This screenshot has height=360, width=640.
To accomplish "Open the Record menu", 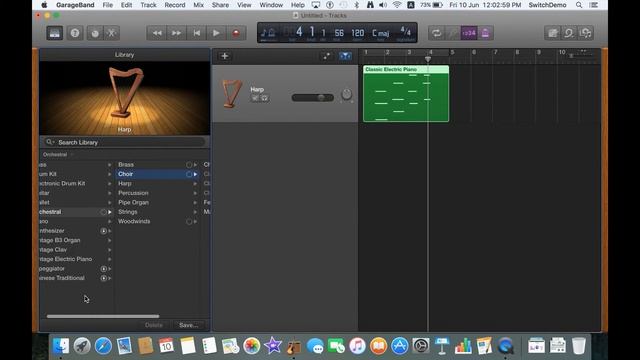I will point(175,5).
